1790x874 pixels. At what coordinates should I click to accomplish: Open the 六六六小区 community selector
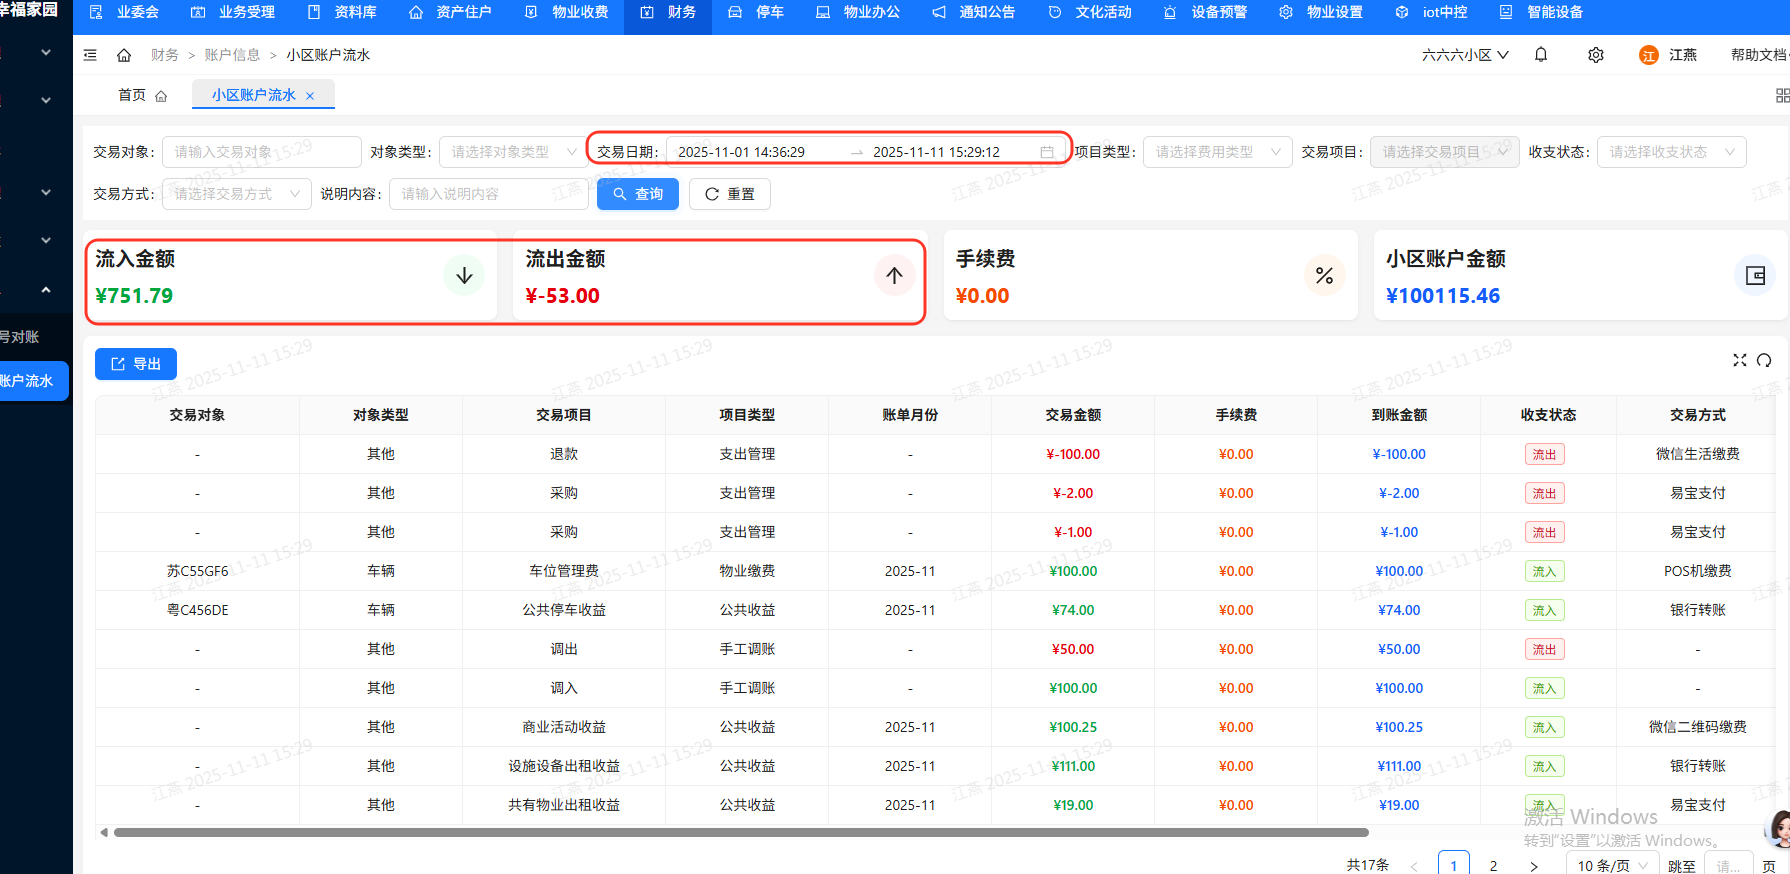[x=1465, y=55]
